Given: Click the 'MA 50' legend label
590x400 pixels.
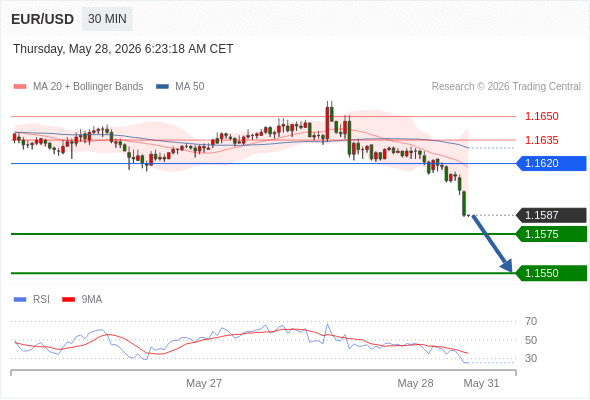Looking at the screenshot, I should (190, 87).
